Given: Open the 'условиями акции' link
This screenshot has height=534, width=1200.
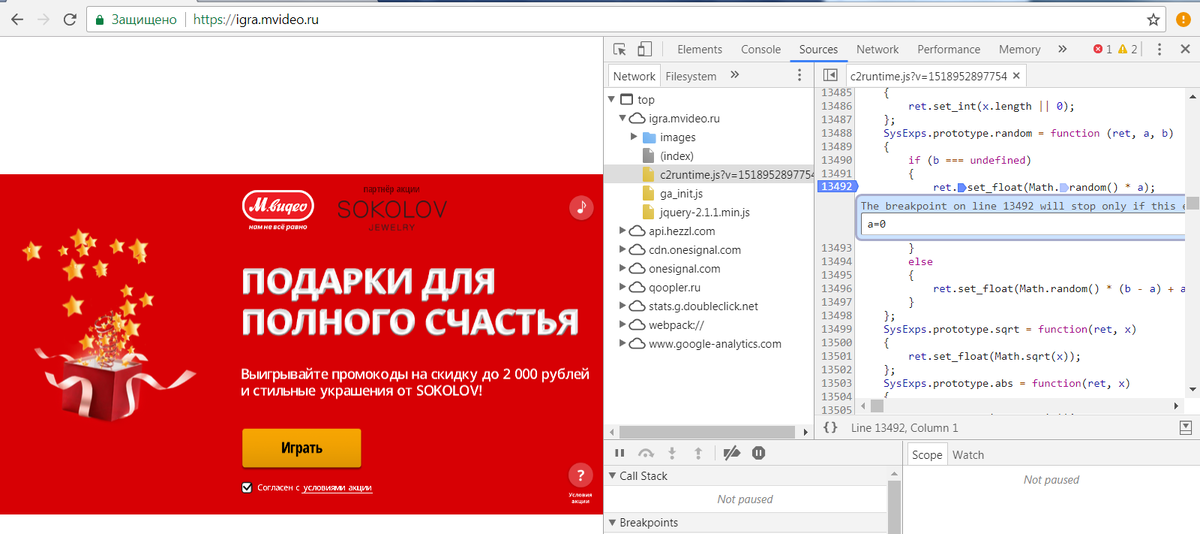Looking at the screenshot, I should coord(338,488).
